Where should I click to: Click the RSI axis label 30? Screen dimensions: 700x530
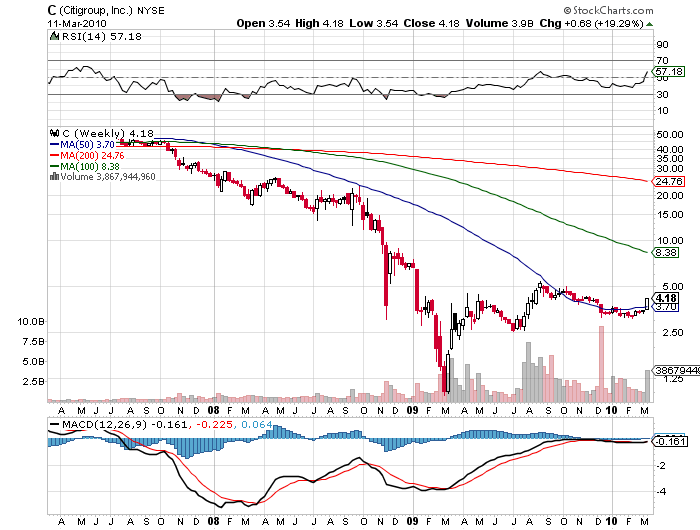tap(662, 94)
